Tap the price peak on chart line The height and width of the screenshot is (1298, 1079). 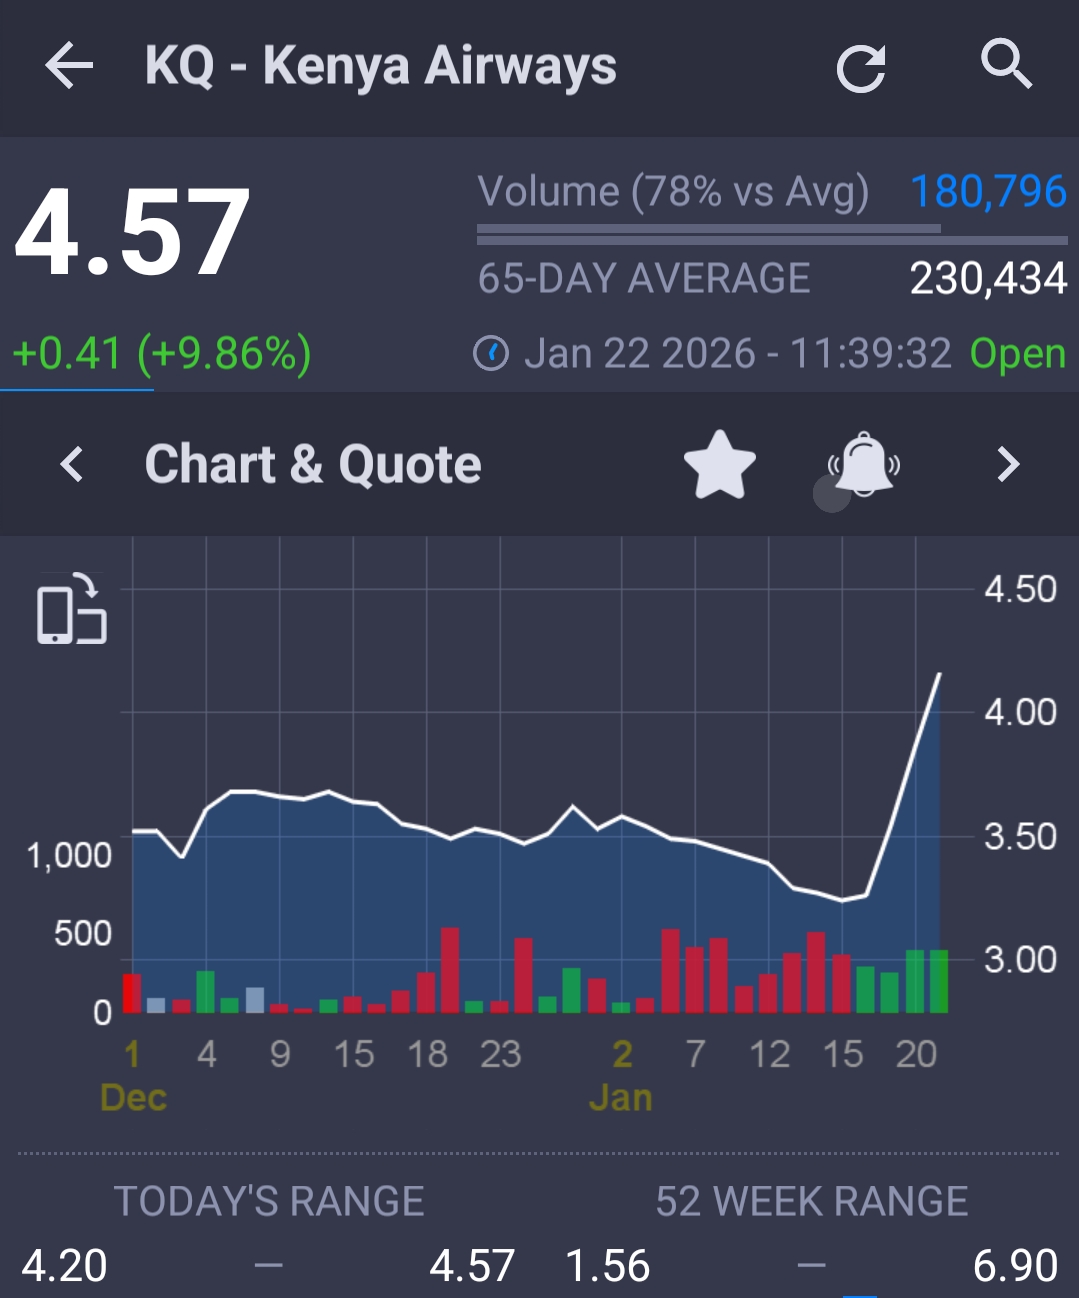pos(939,675)
